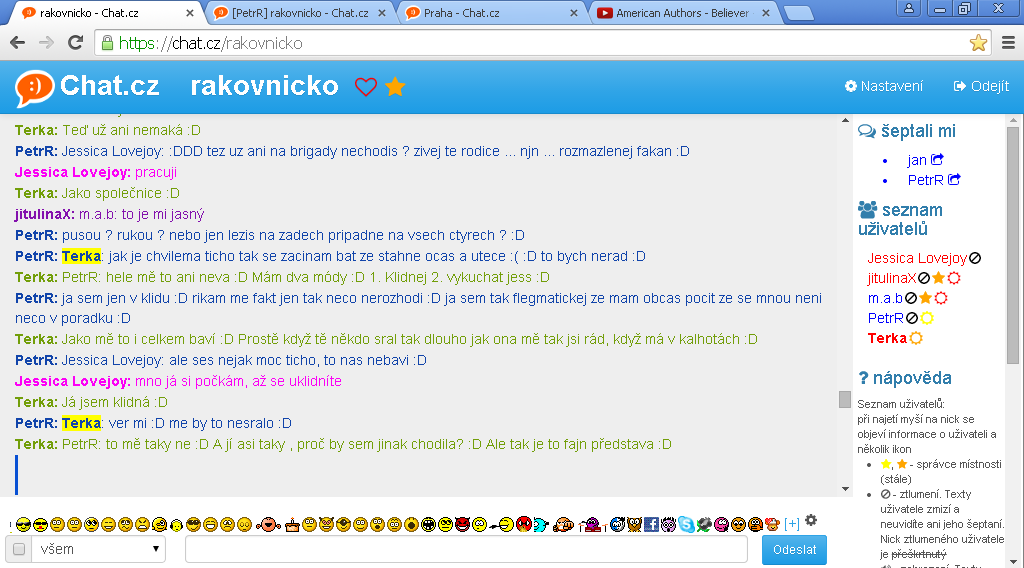Click the red sun badge next to m.a.b
1024x568 pixels.
point(941,298)
